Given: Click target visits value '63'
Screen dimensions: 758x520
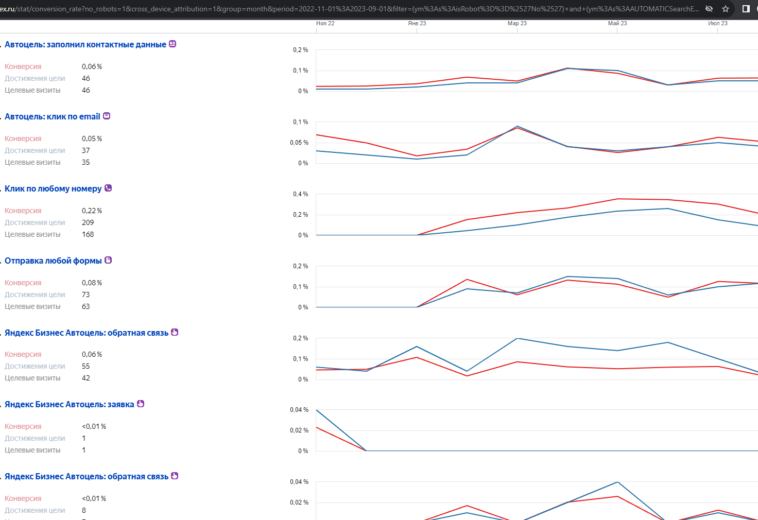Looking at the screenshot, I should point(86,306).
